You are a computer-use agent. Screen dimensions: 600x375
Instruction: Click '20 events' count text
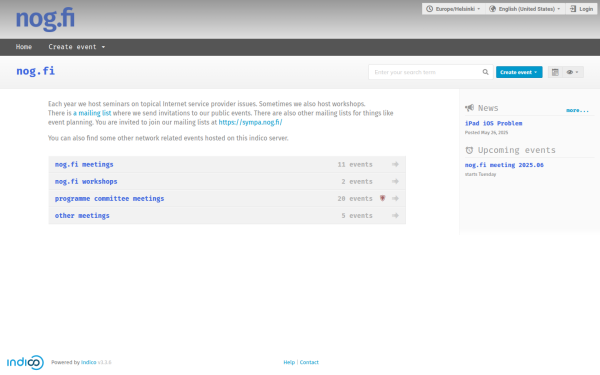click(355, 199)
